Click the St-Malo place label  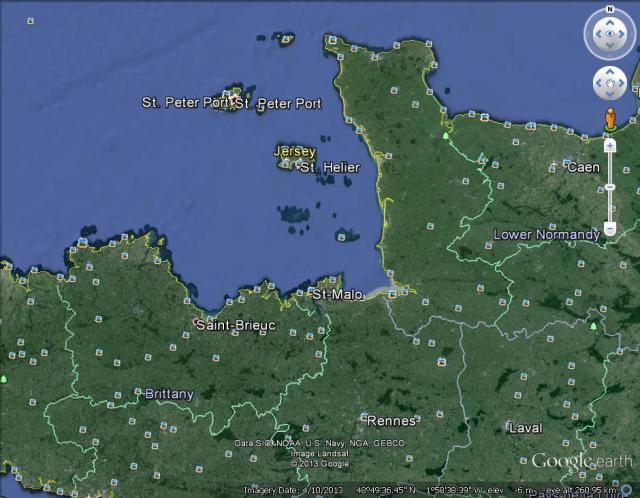click(x=338, y=294)
